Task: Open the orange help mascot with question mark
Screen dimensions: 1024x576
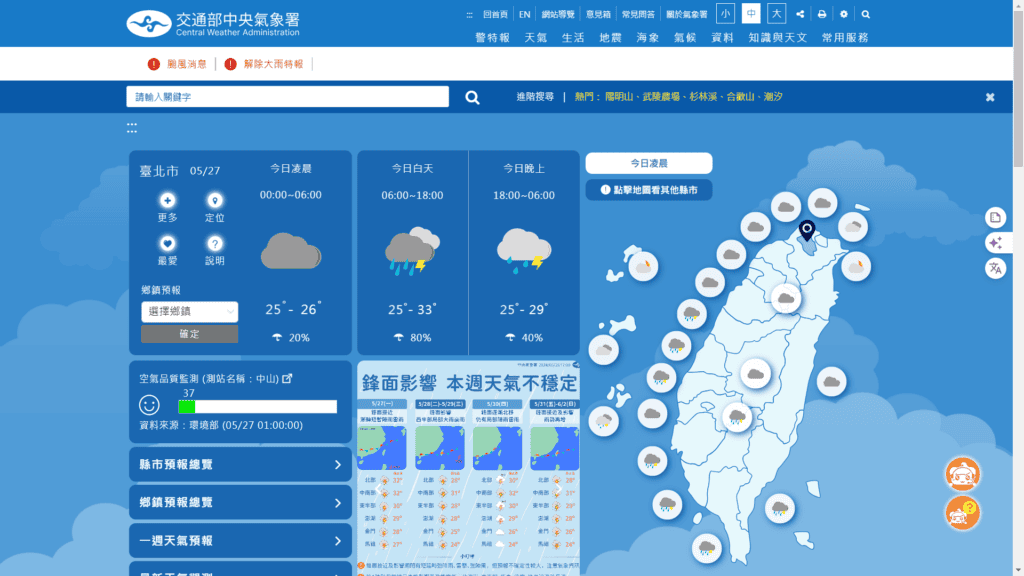Action: [x=963, y=513]
